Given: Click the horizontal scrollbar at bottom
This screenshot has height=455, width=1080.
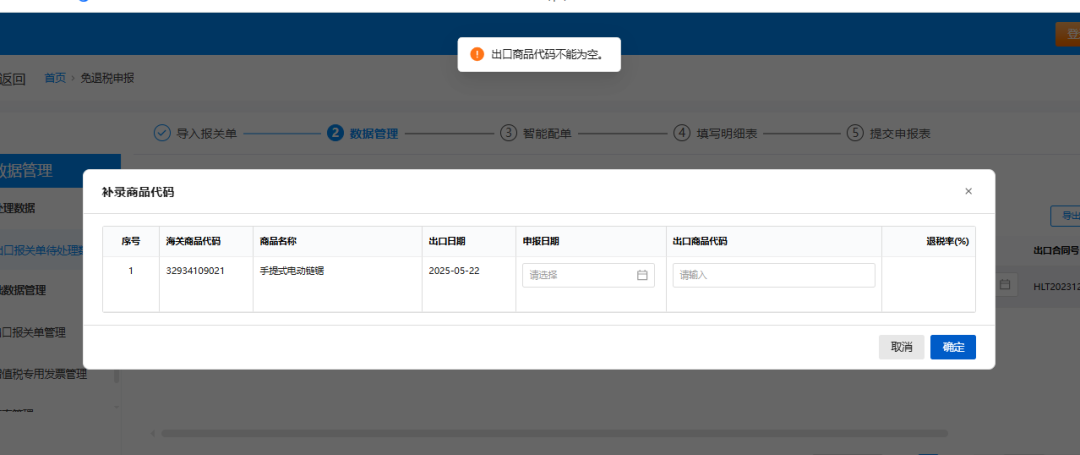Looking at the screenshot, I should pos(554,434).
